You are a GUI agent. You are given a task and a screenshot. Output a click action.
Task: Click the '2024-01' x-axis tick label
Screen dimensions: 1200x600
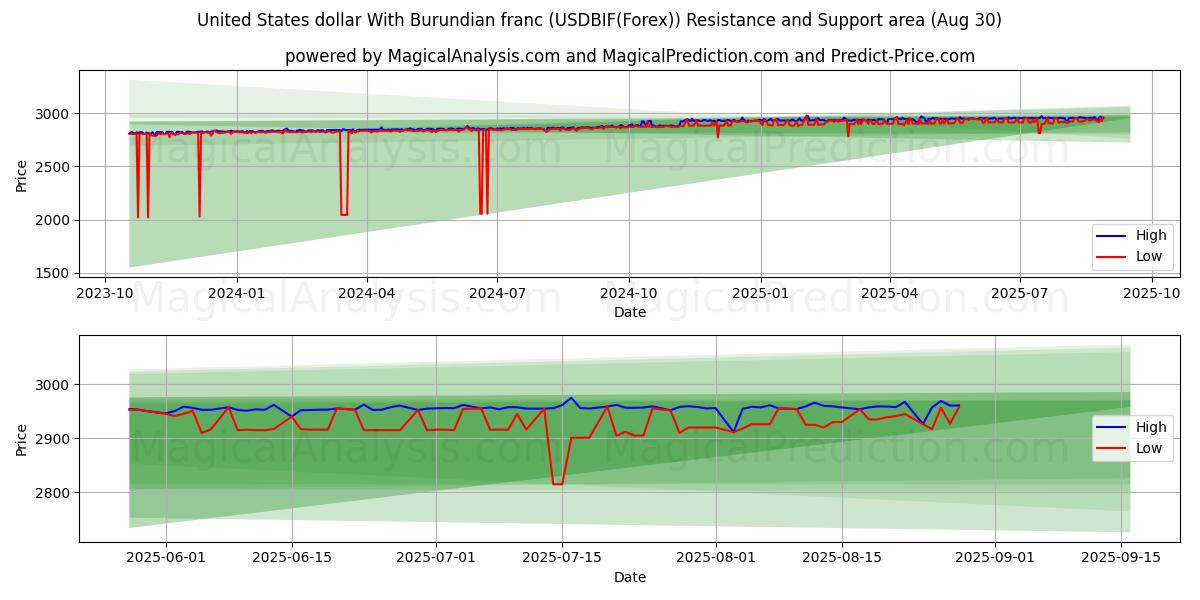pos(237,293)
